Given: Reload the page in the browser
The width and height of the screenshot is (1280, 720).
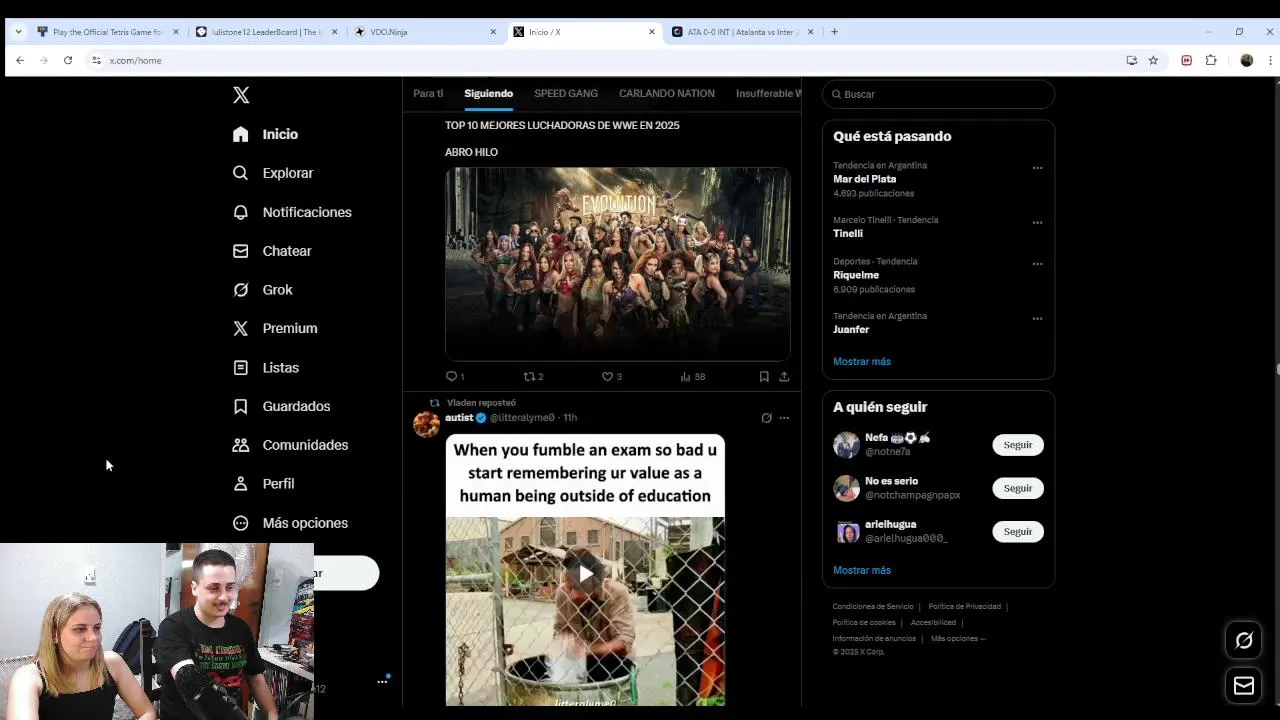Looking at the screenshot, I should point(68,60).
